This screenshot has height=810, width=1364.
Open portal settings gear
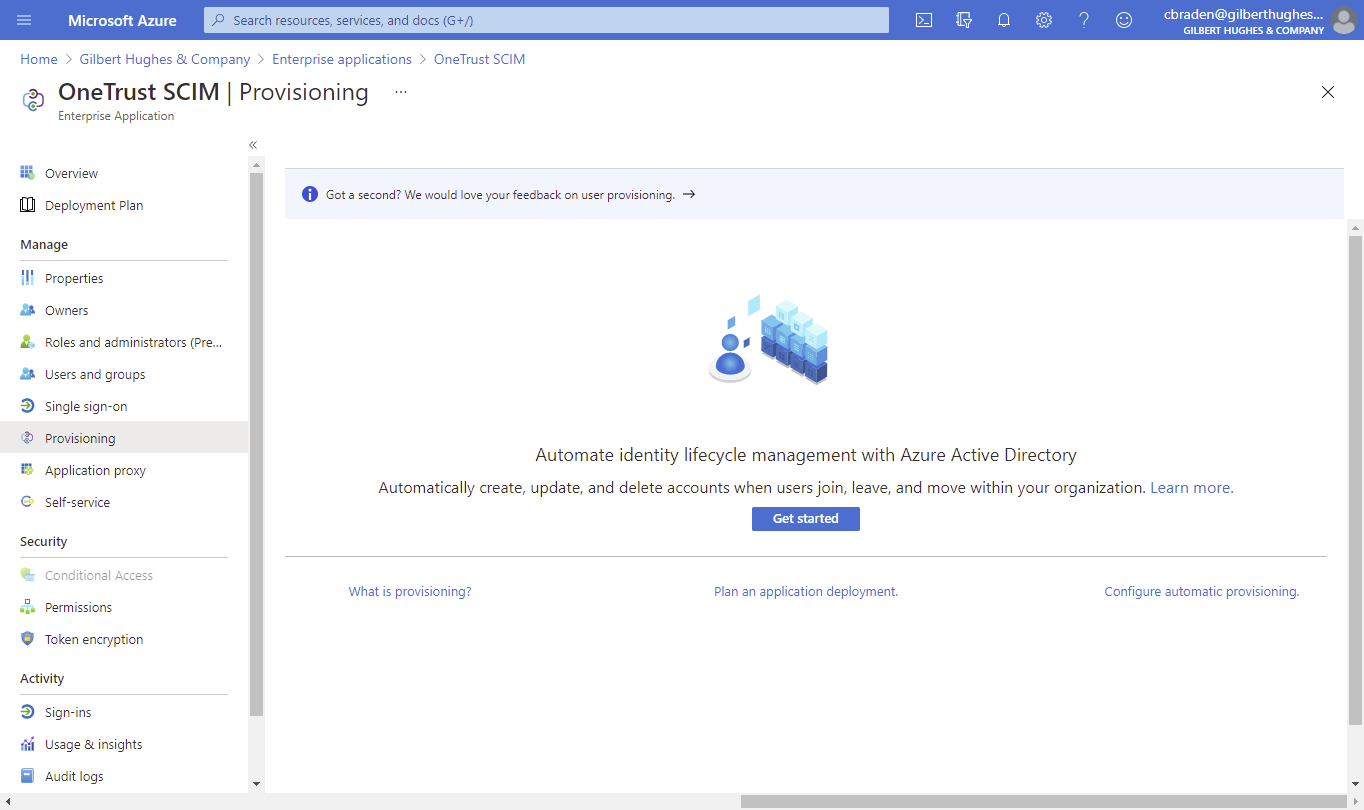(1043, 20)
